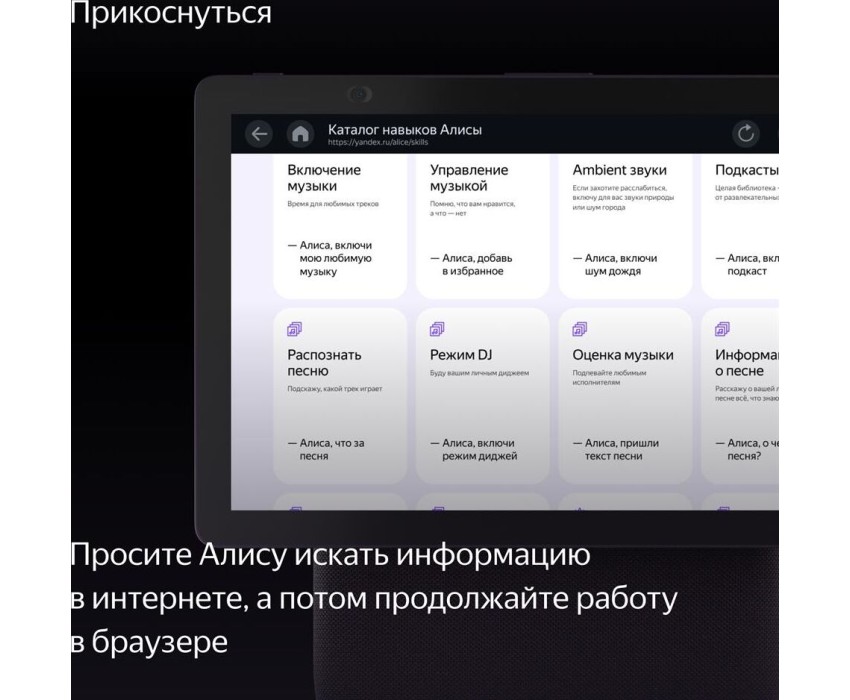Click the phrase Алиса, включи мою любимую музыку
This screenshot has width=850, height=700.
click(x=330, y=259)
